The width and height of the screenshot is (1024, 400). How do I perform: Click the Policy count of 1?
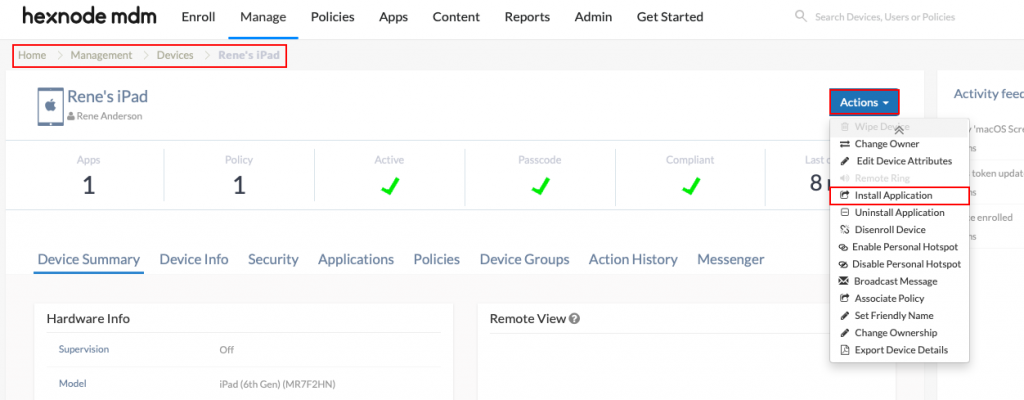(x=239, y=186)
